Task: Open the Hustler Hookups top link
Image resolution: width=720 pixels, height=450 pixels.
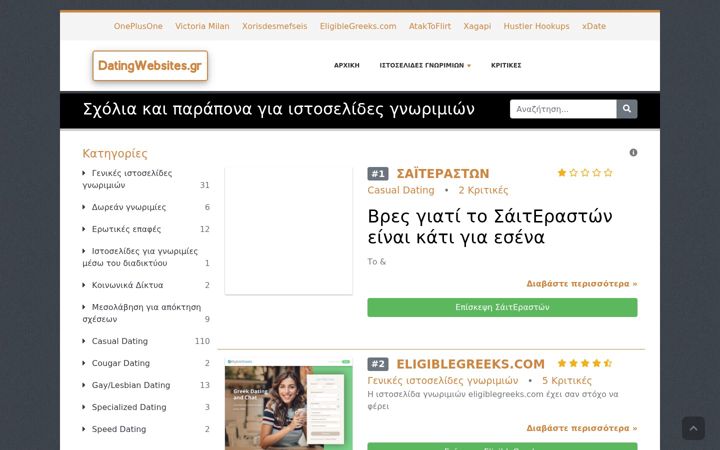Action: pyautogui.click(x=536, y=26)
